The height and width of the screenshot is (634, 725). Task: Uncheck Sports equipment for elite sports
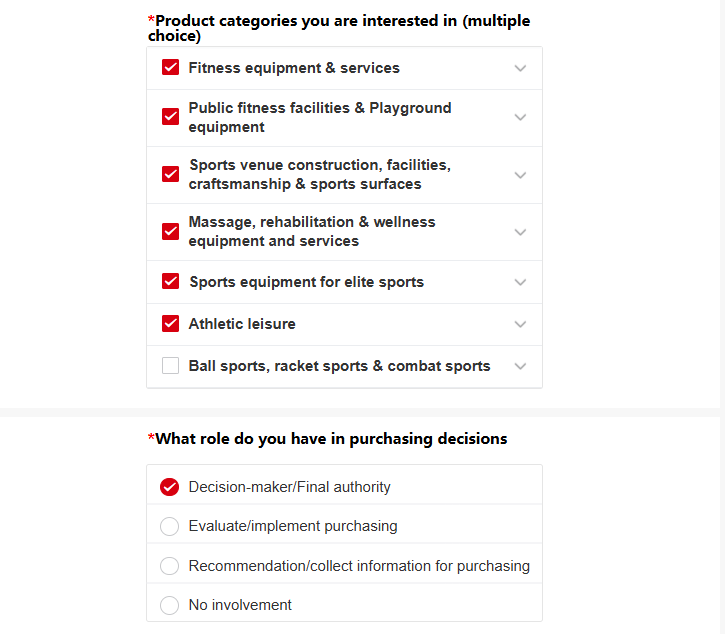170,282
